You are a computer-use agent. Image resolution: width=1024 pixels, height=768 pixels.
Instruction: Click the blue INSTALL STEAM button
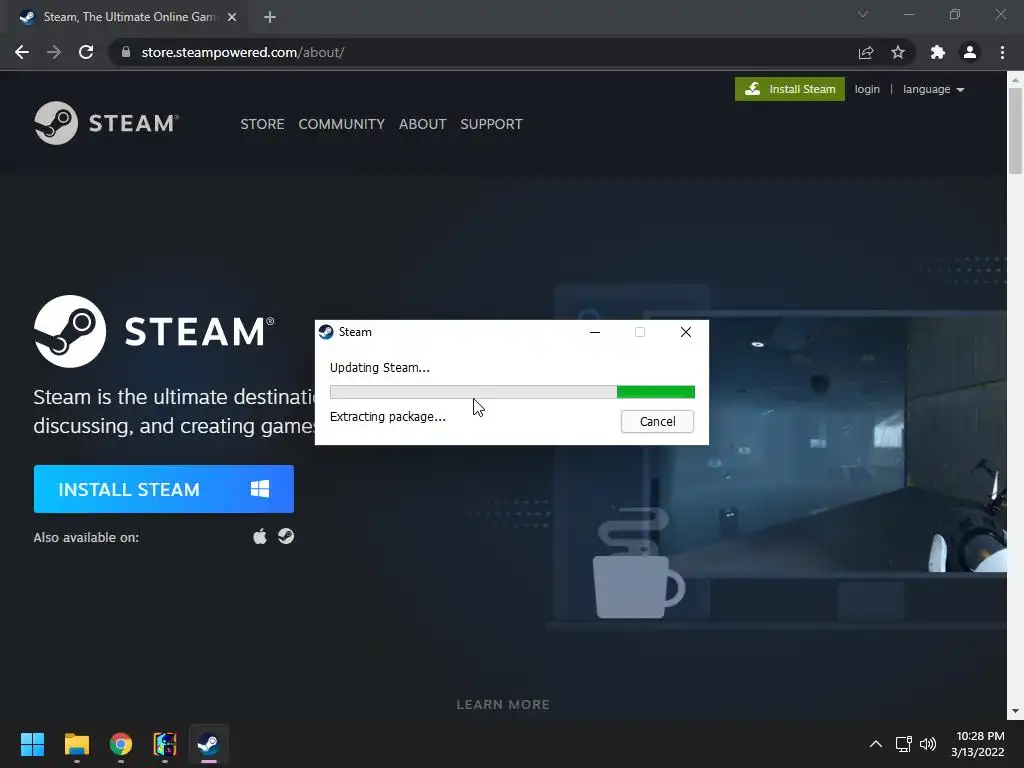(164, 489)
